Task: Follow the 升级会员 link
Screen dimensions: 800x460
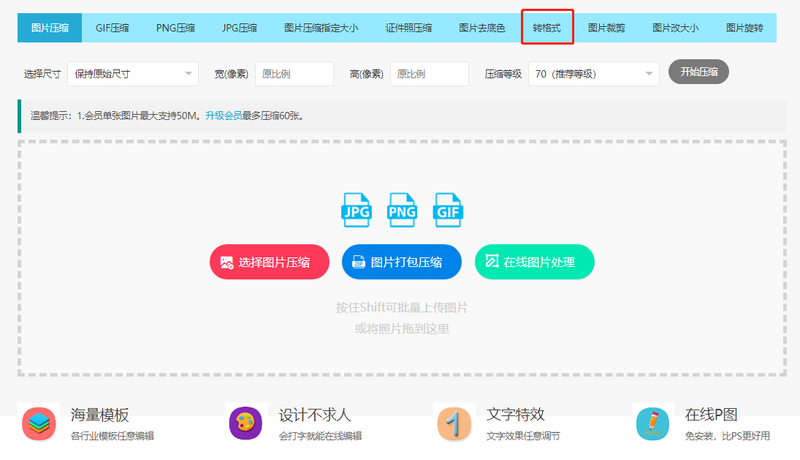Action: coord(223,116)
